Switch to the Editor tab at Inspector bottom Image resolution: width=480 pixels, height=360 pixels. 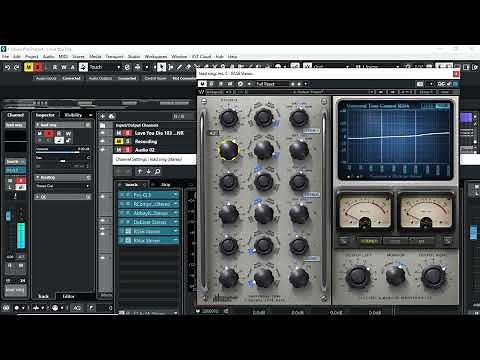click(x=68, y=296)
